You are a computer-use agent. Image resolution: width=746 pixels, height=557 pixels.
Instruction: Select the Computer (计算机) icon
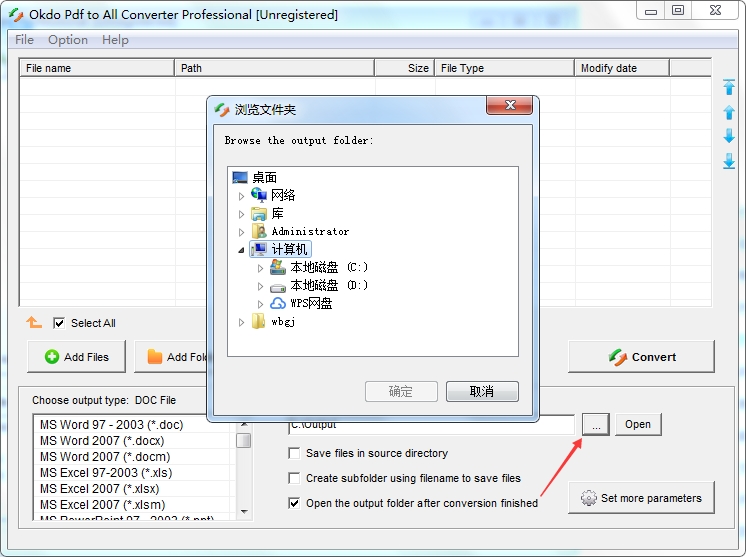click(259, 249)
